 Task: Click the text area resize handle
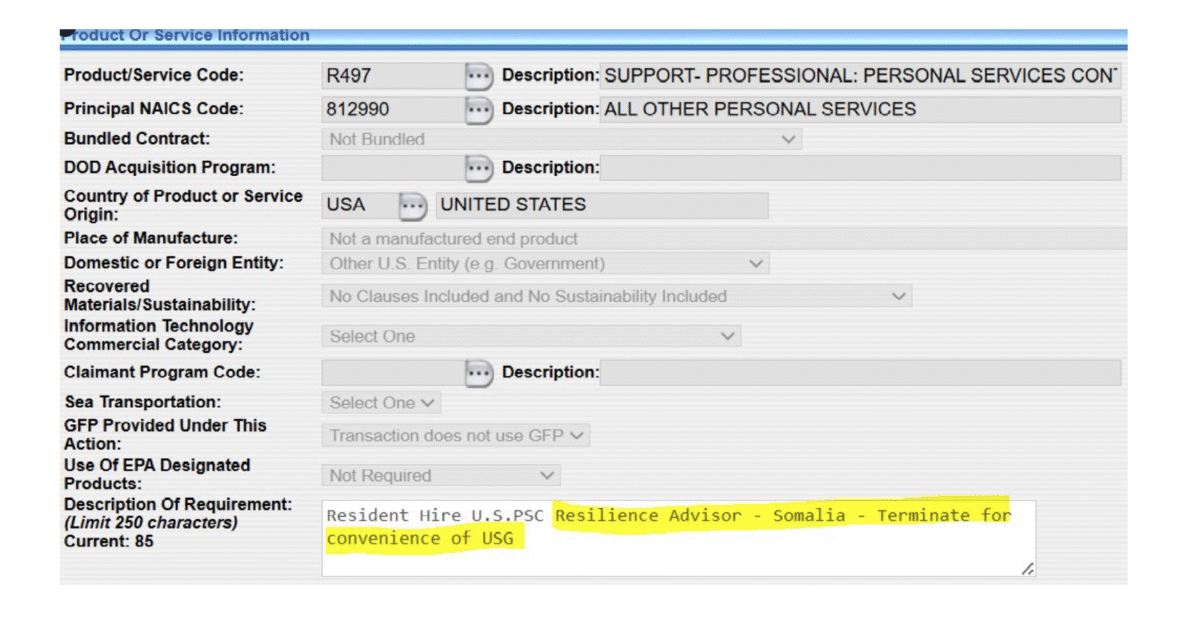[1028, 568]
